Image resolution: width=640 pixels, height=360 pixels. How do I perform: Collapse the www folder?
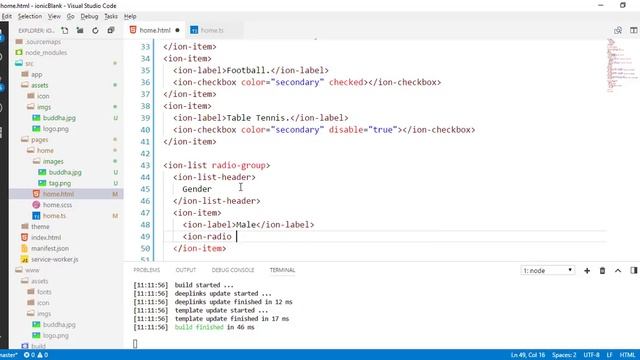point(32,270)
